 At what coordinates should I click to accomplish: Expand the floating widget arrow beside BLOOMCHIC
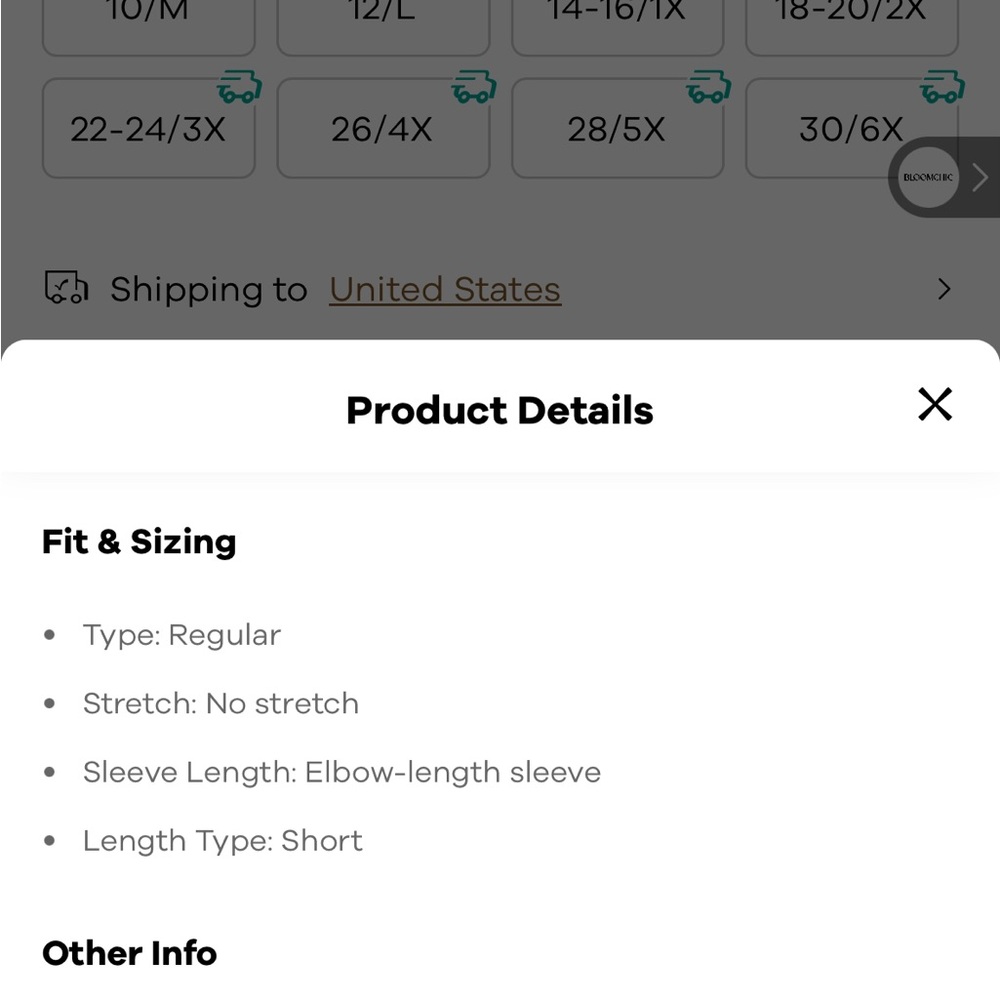click(x=980, y=177)
